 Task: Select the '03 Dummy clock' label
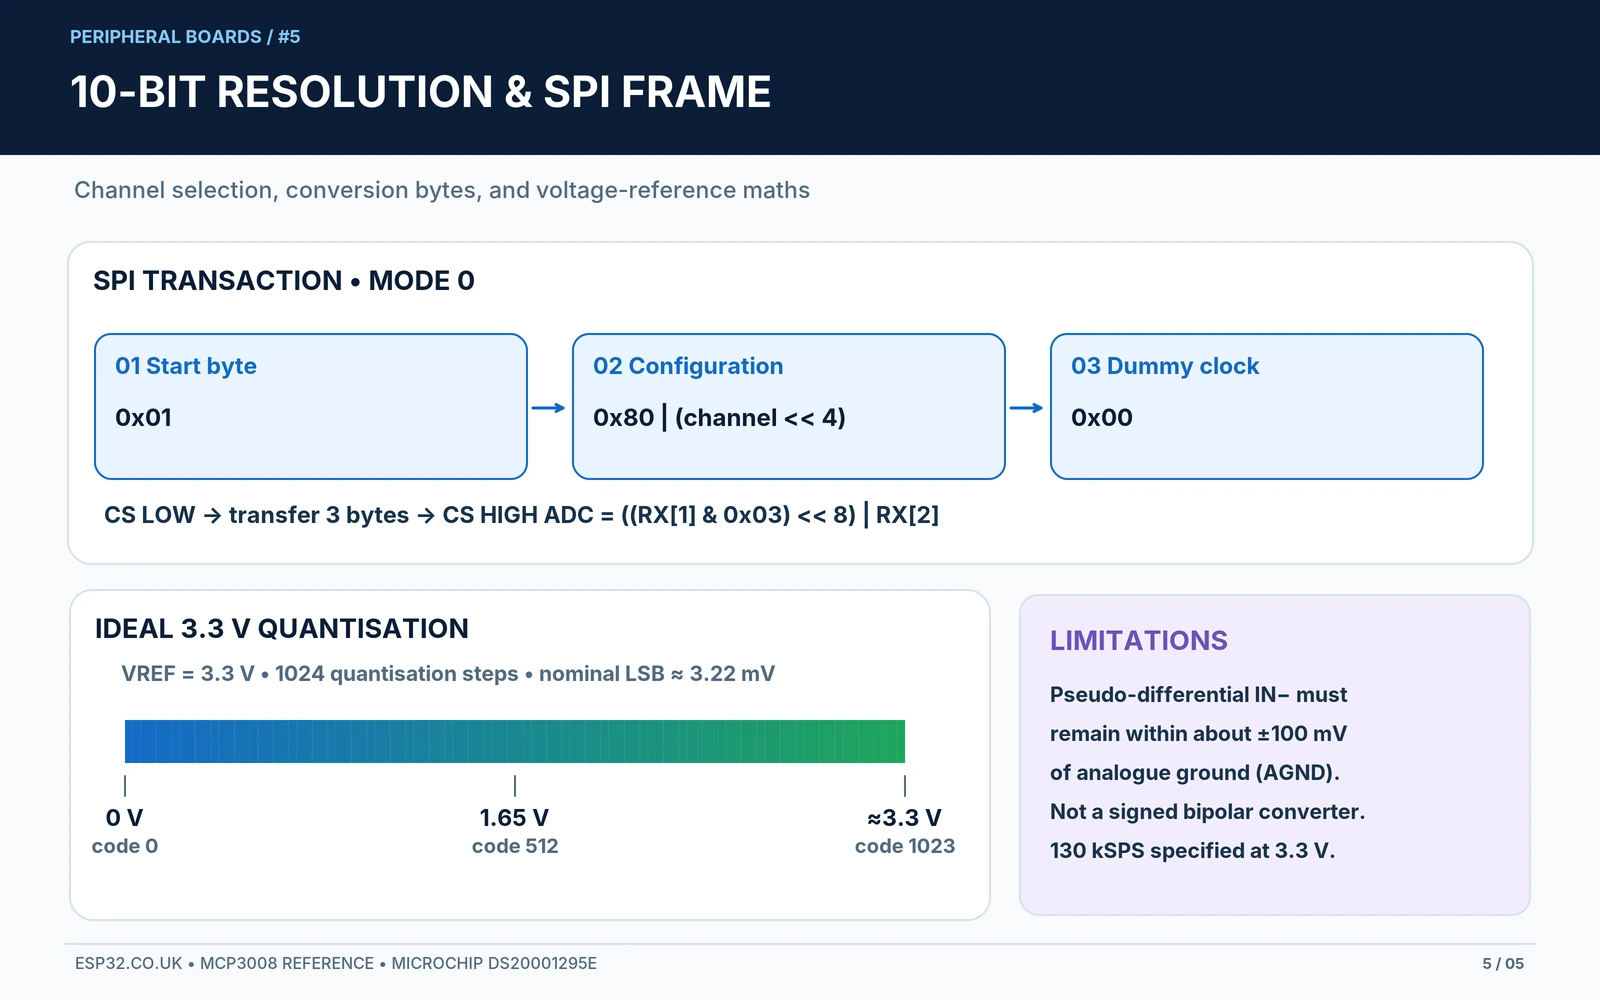[x=1165, y=366]
